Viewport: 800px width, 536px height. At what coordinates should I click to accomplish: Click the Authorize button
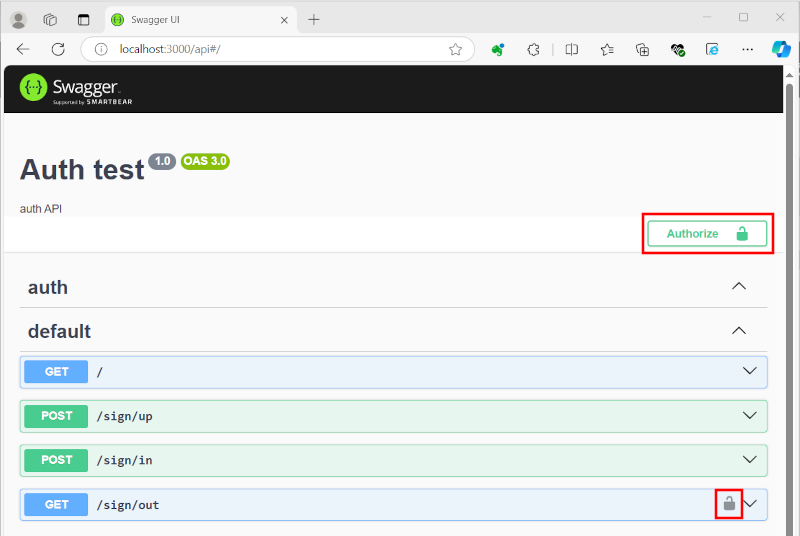707,234
